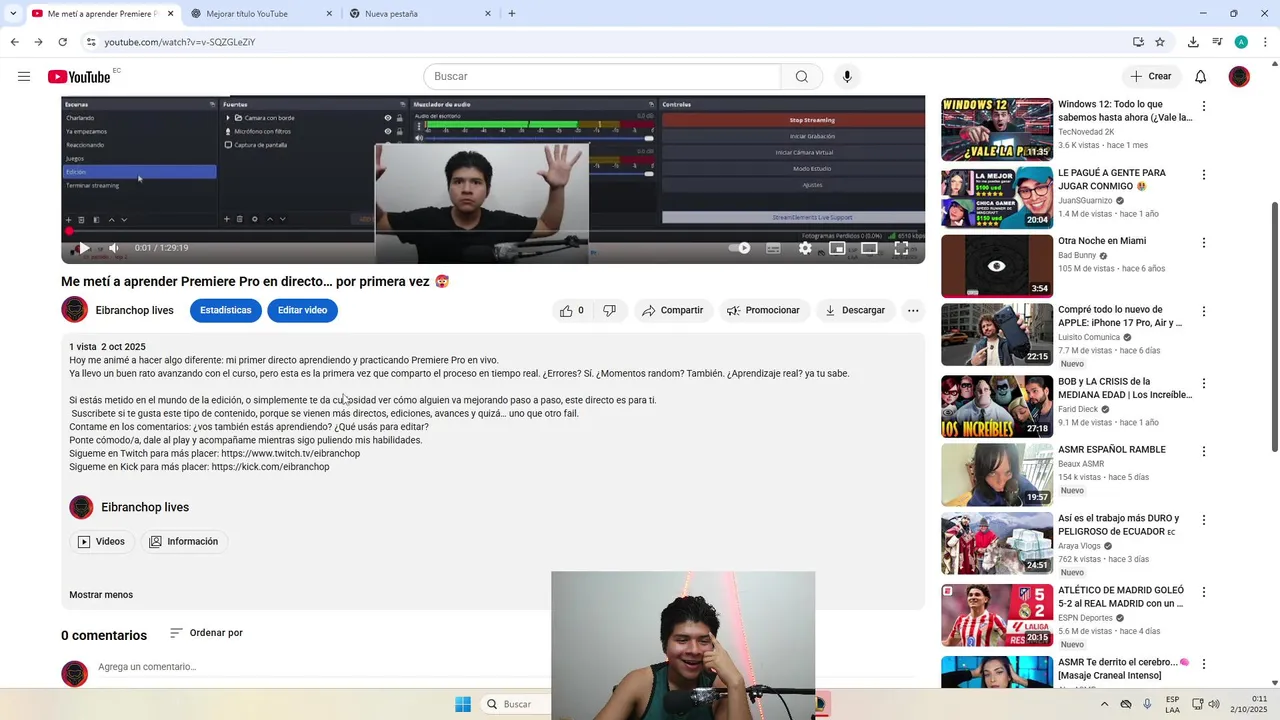Open YouTube notifications bell

[1201, 77]
